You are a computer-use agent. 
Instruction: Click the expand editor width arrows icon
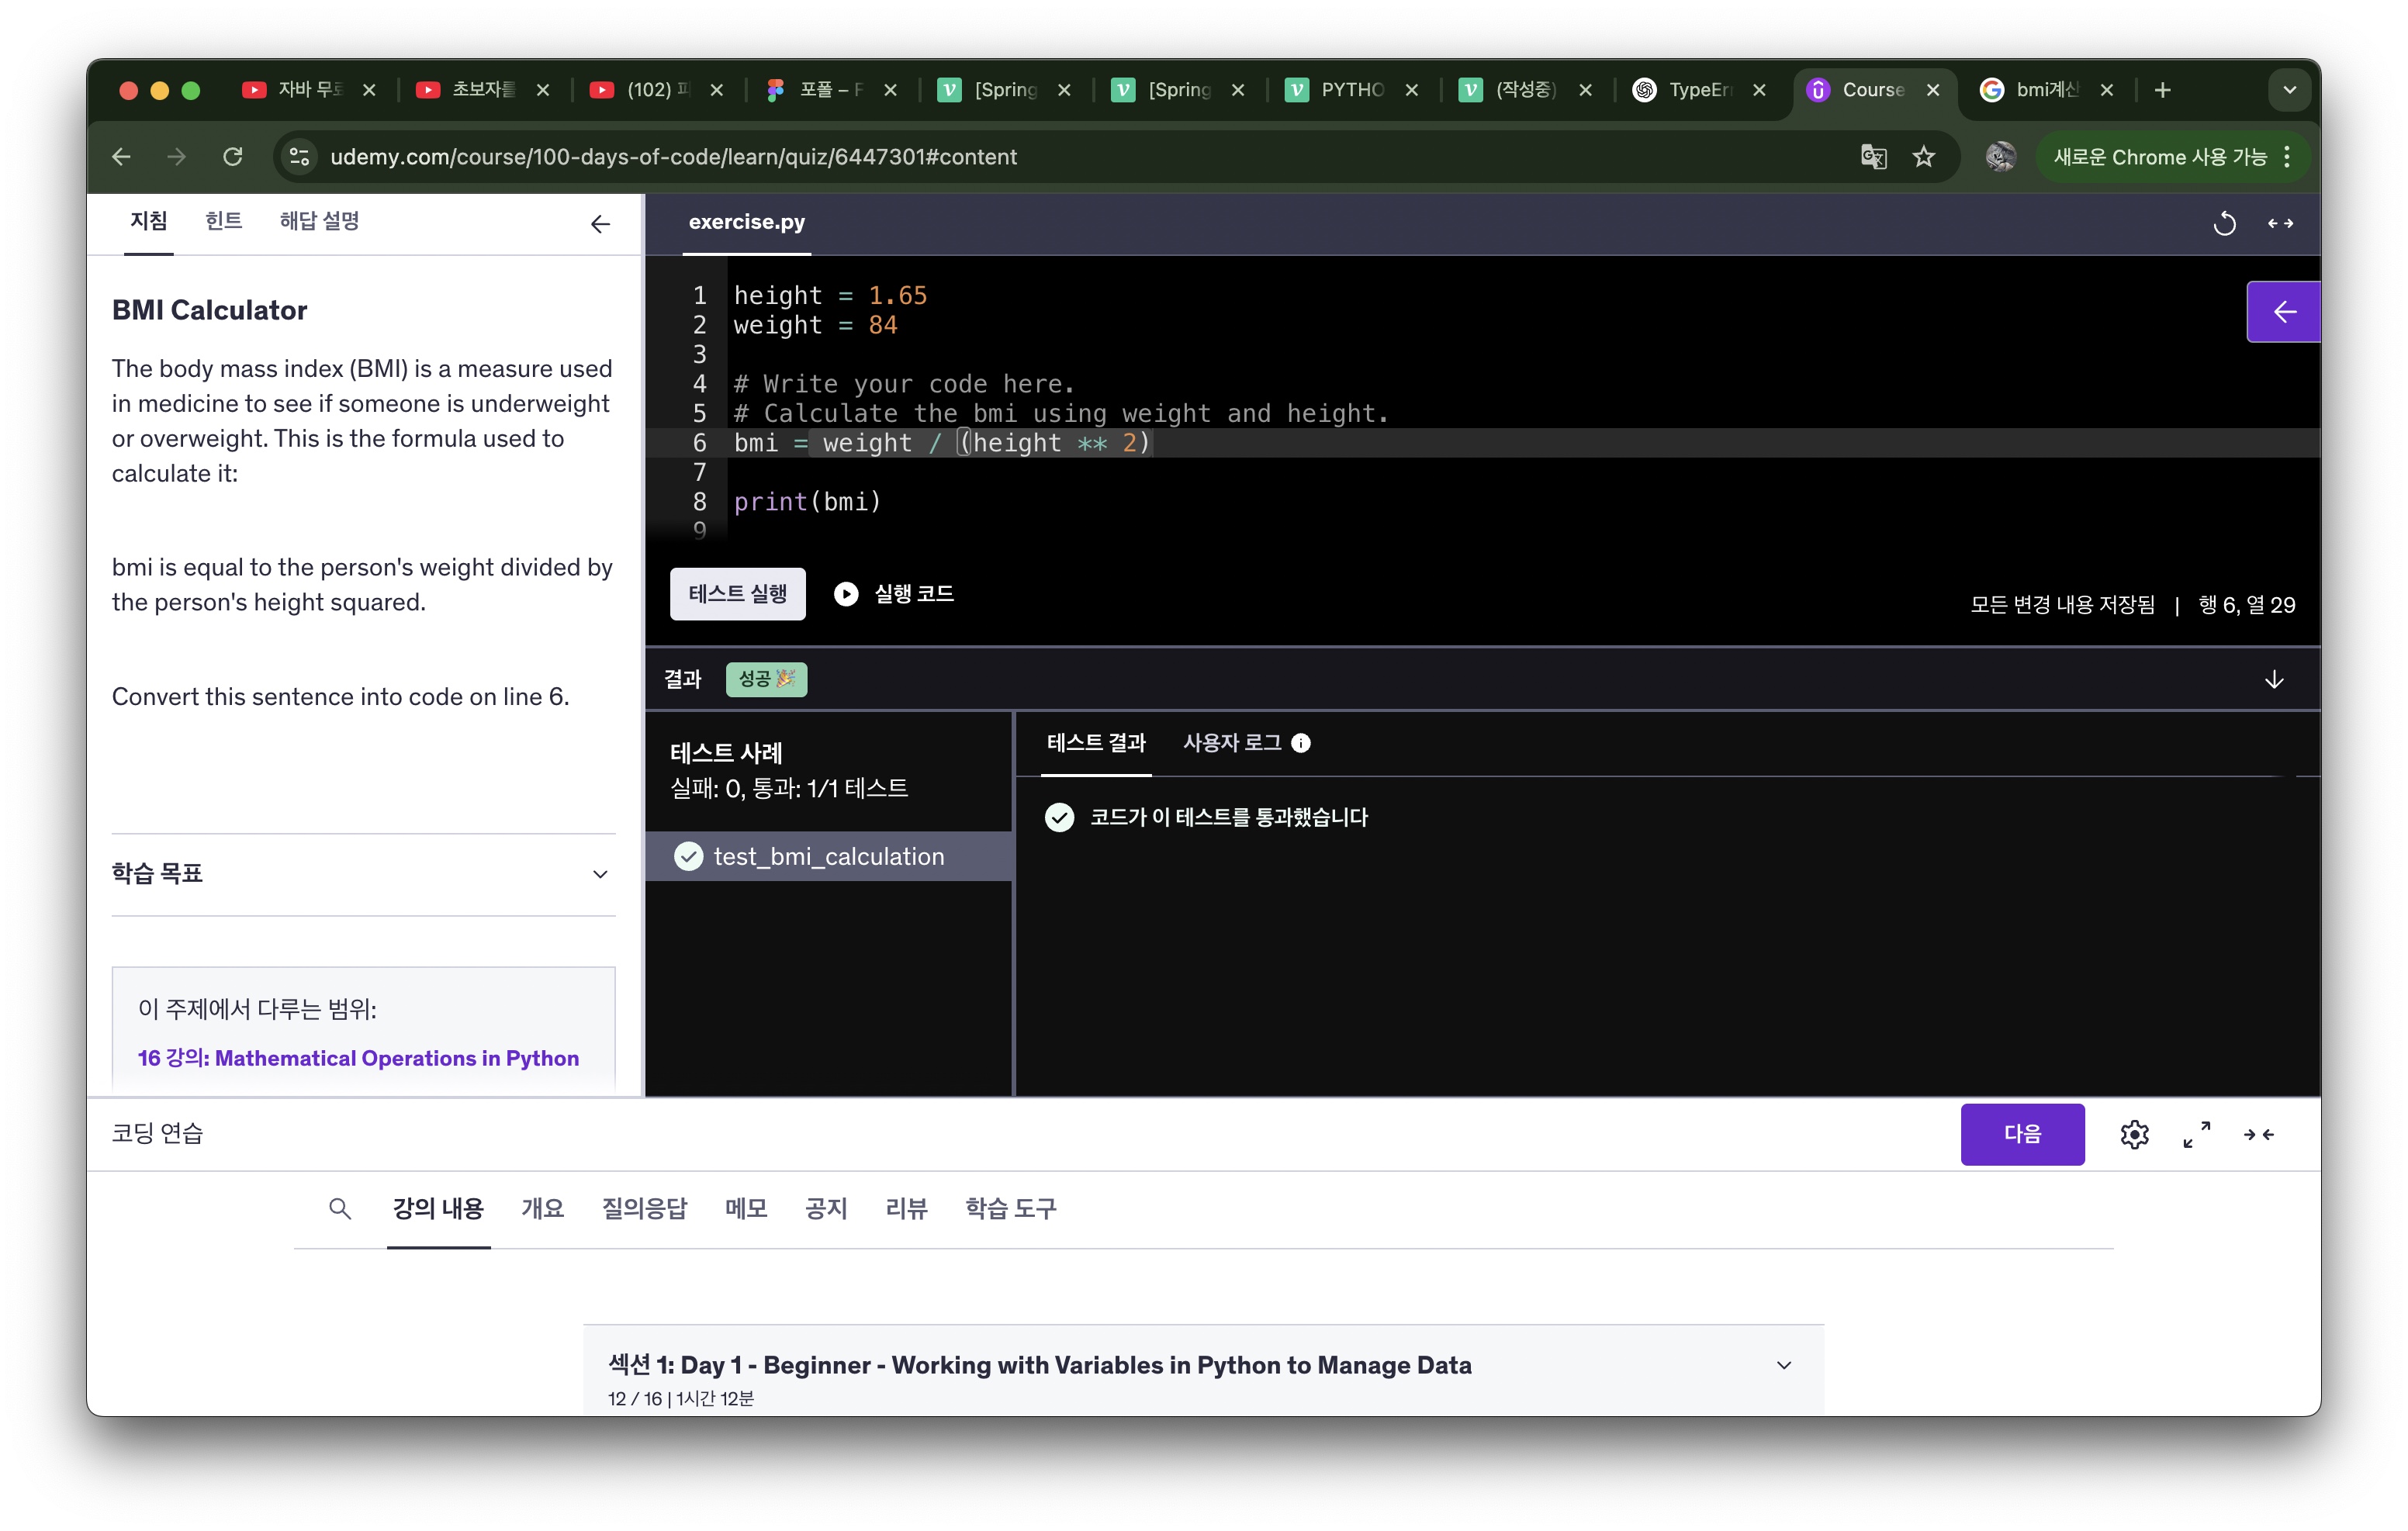2280,223
